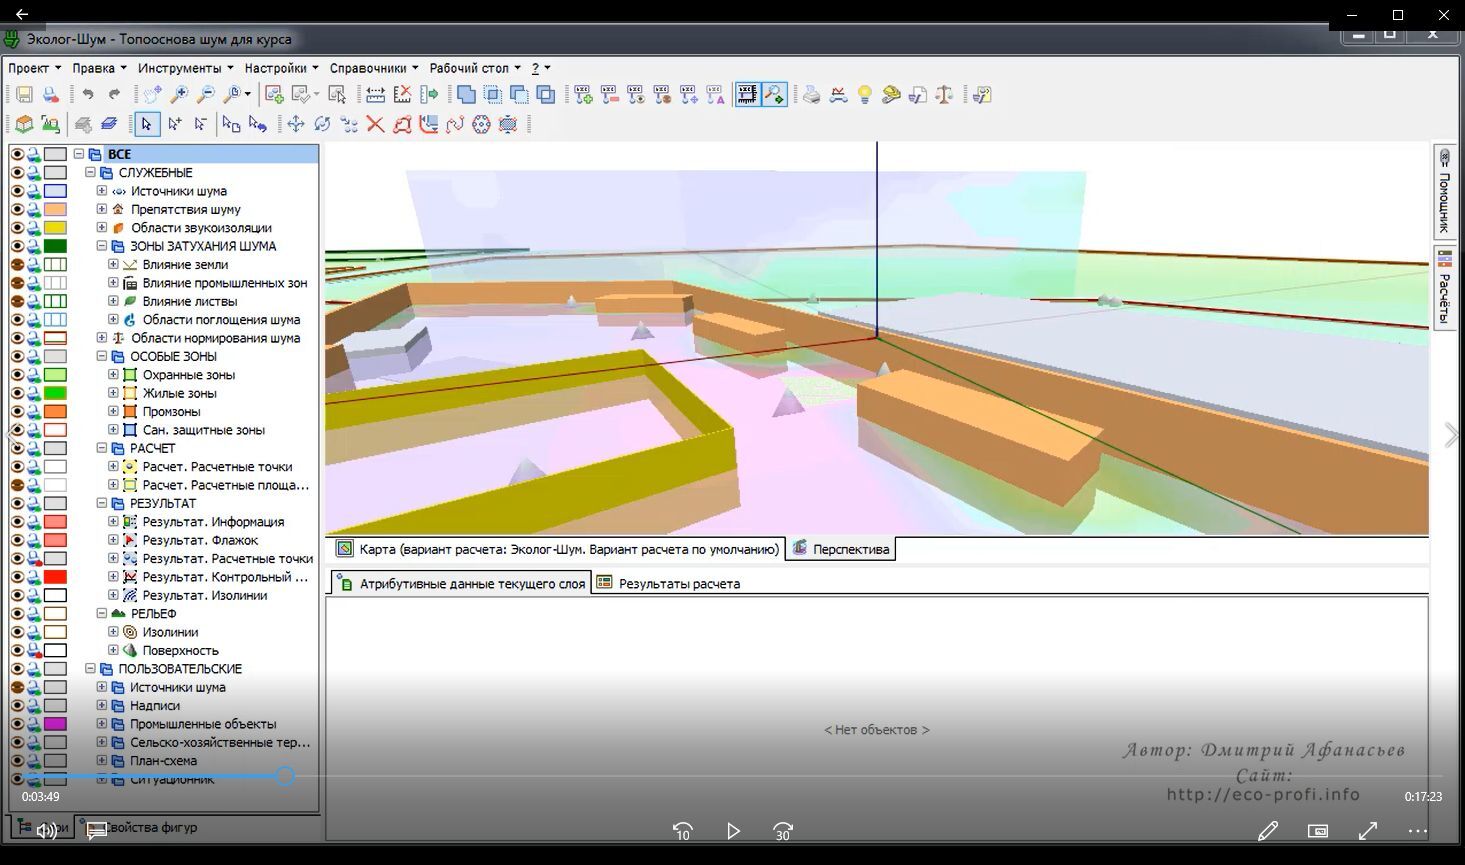Collapse the РАСЧЕТ tree group
The width and height of the screenshot is (1465, 865).
click(x=102, y=448)
